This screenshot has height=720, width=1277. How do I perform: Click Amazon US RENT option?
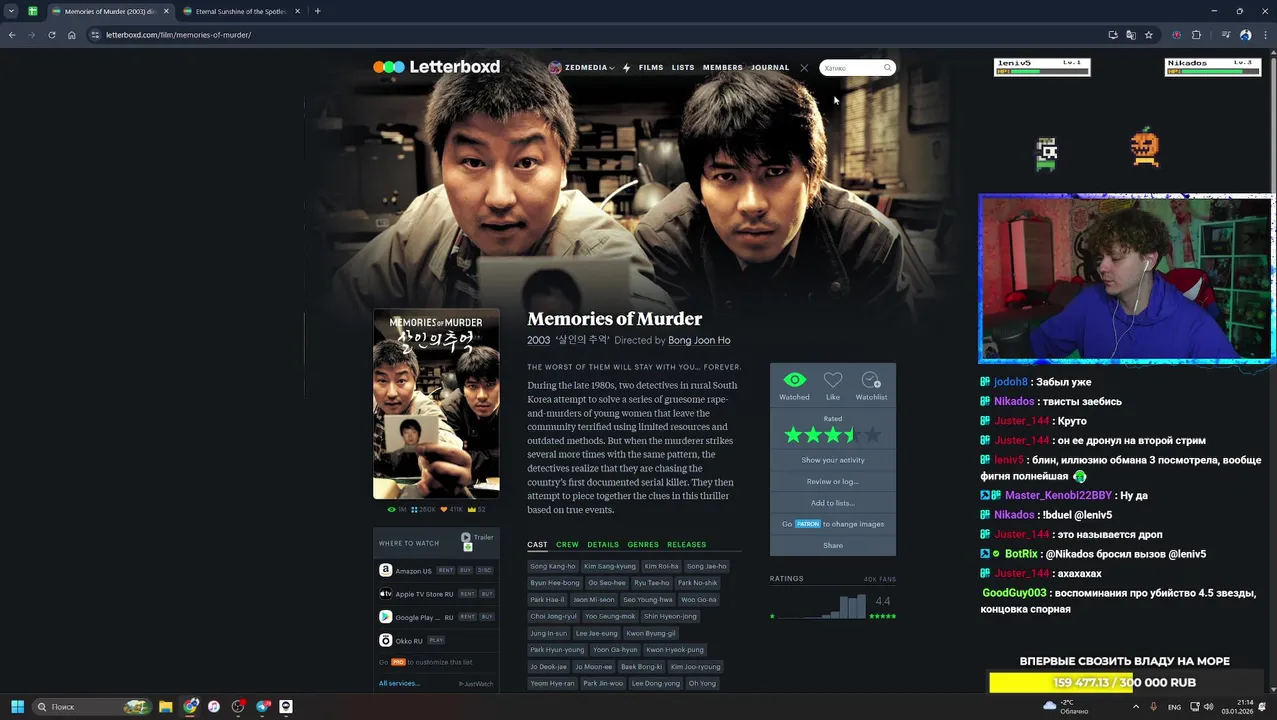click(446, 570)
